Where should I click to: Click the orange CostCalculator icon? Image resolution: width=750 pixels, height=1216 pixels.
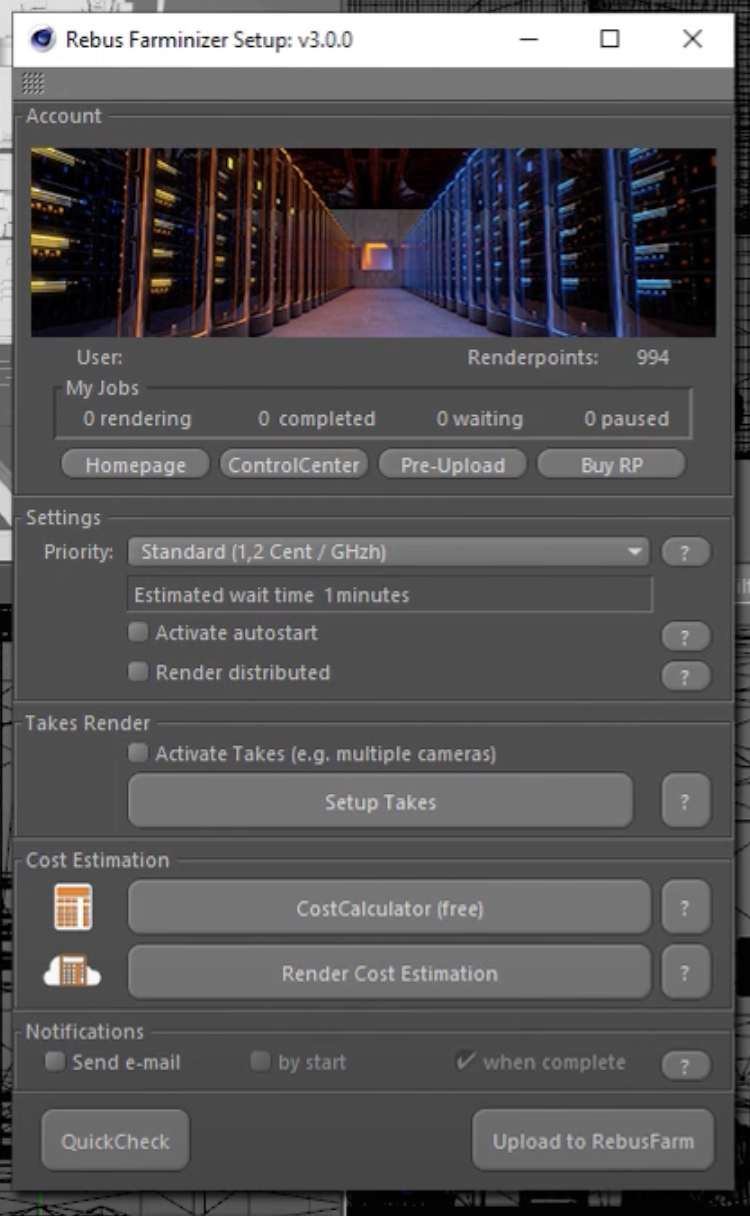73,907
